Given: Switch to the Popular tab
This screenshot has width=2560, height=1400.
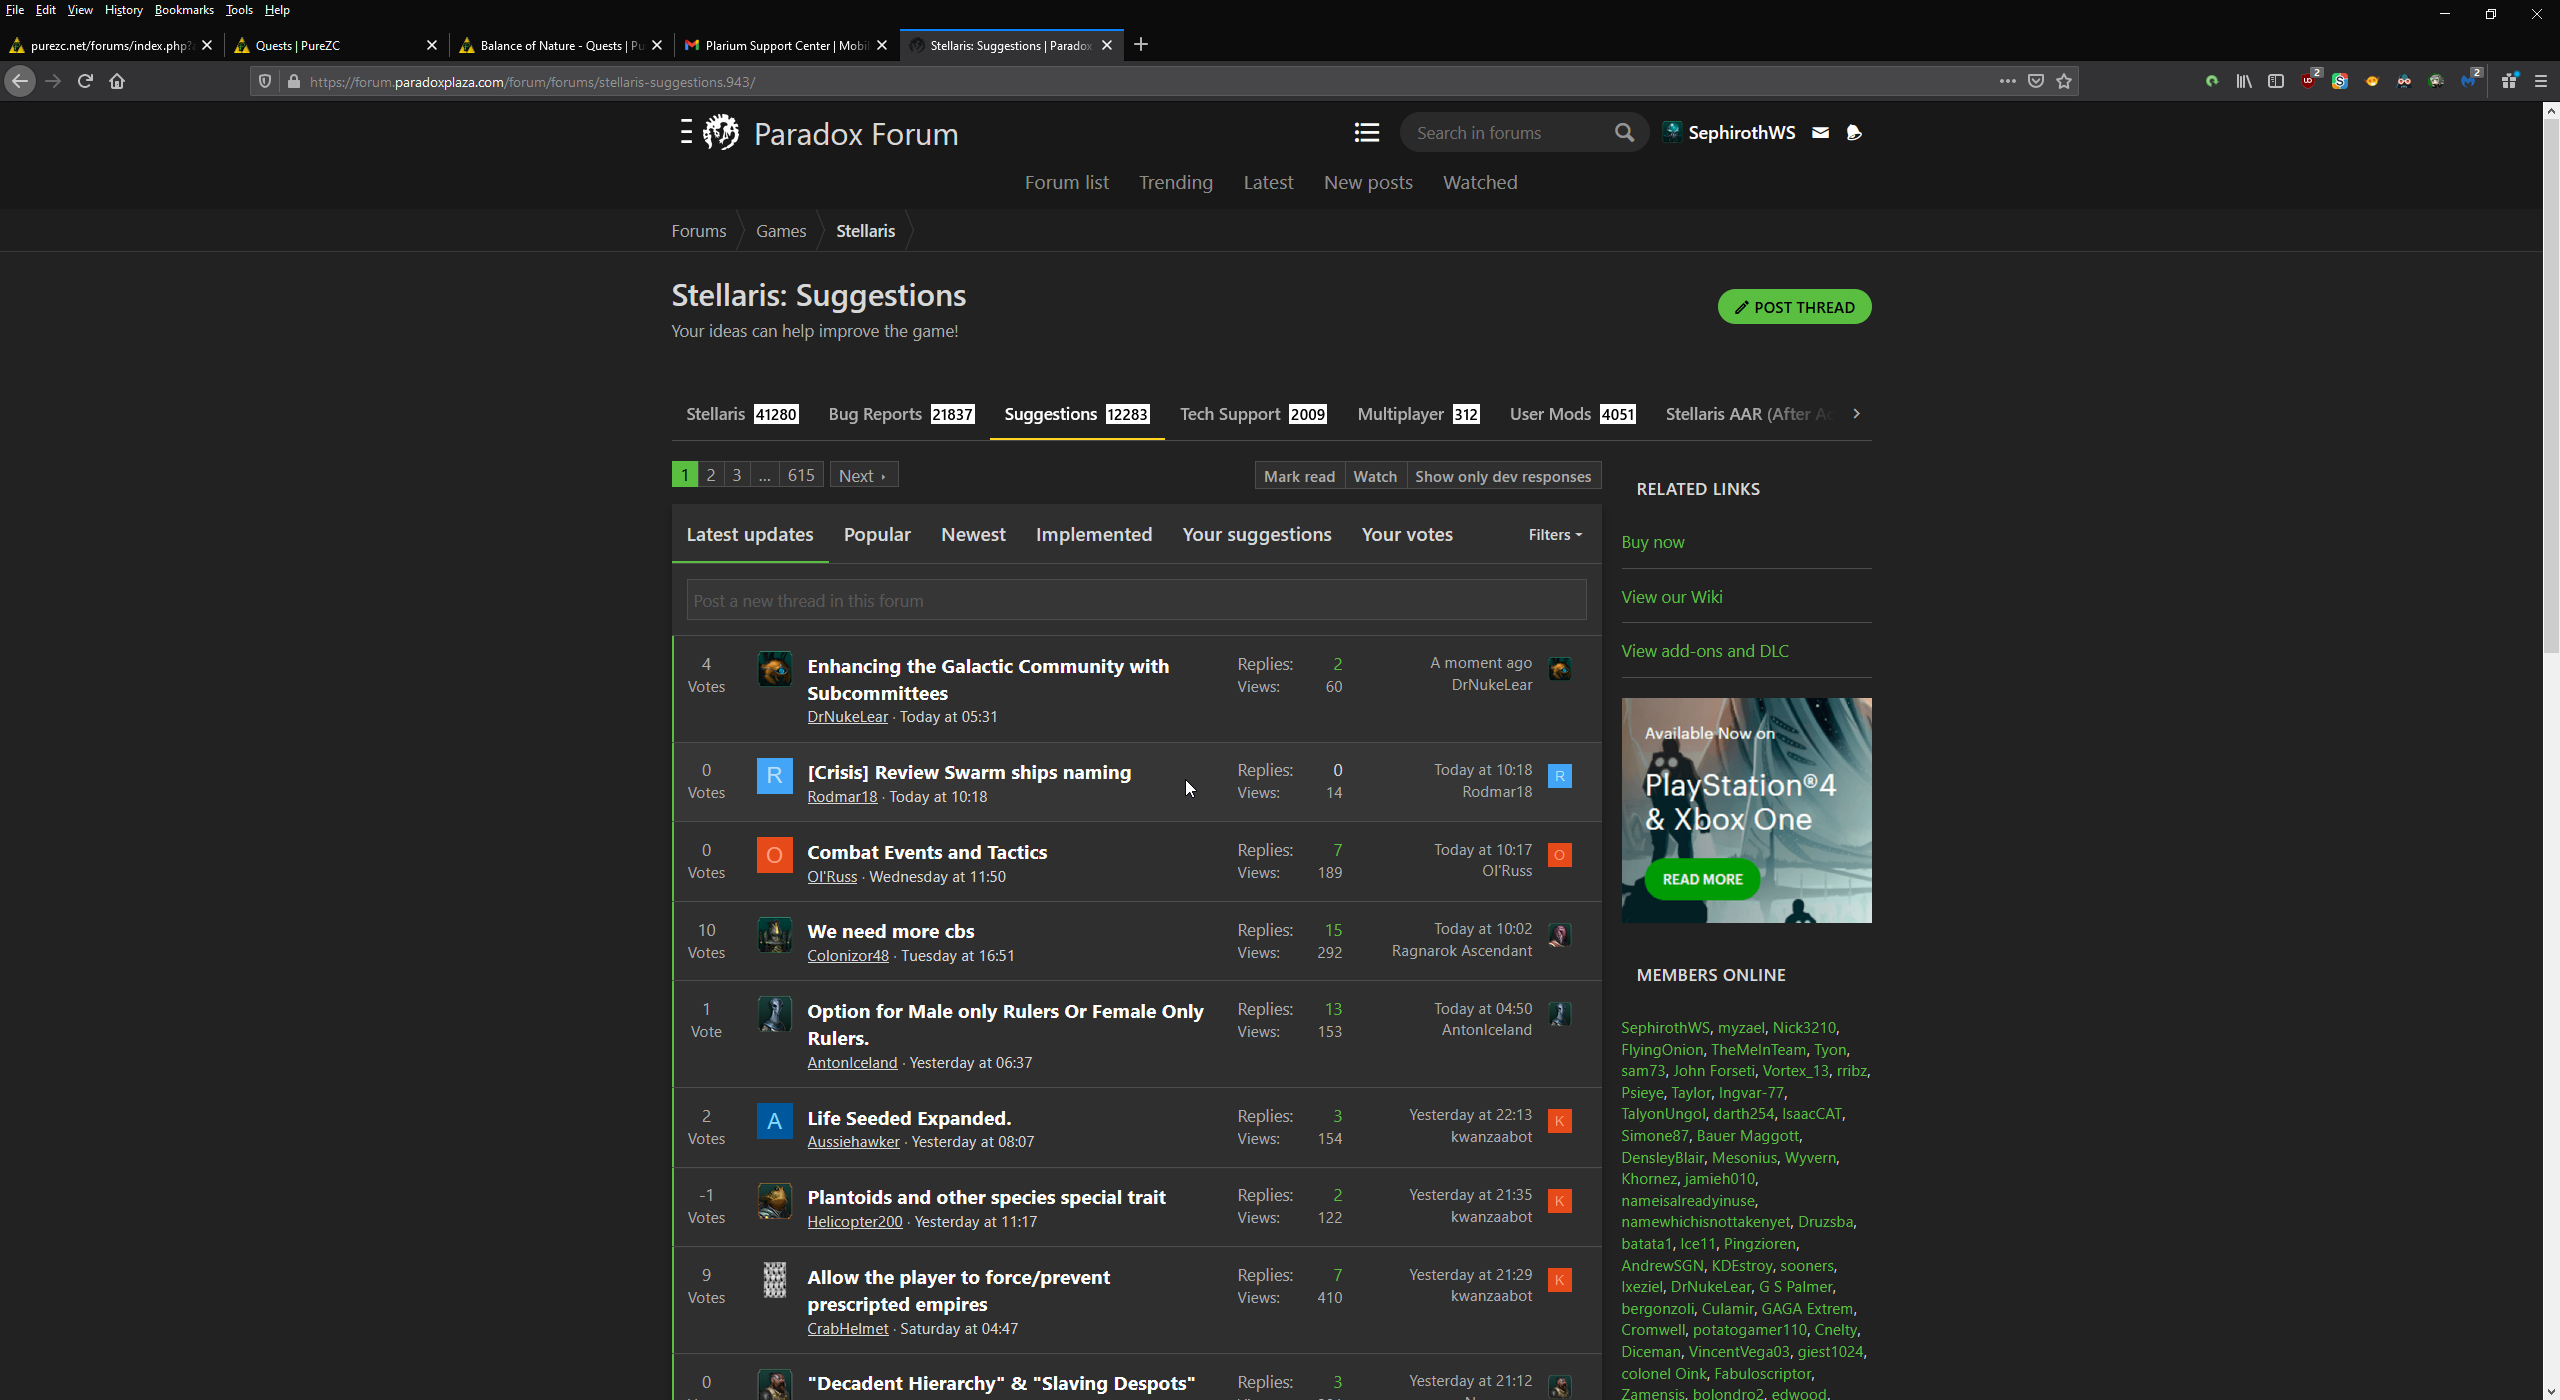Looking at the screenshot, I should click(876, 535).
